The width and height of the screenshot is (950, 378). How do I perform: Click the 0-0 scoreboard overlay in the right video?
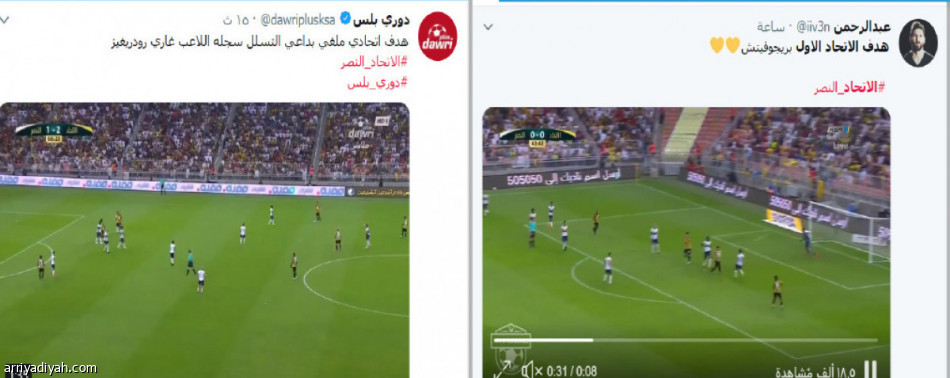(537, 135)
